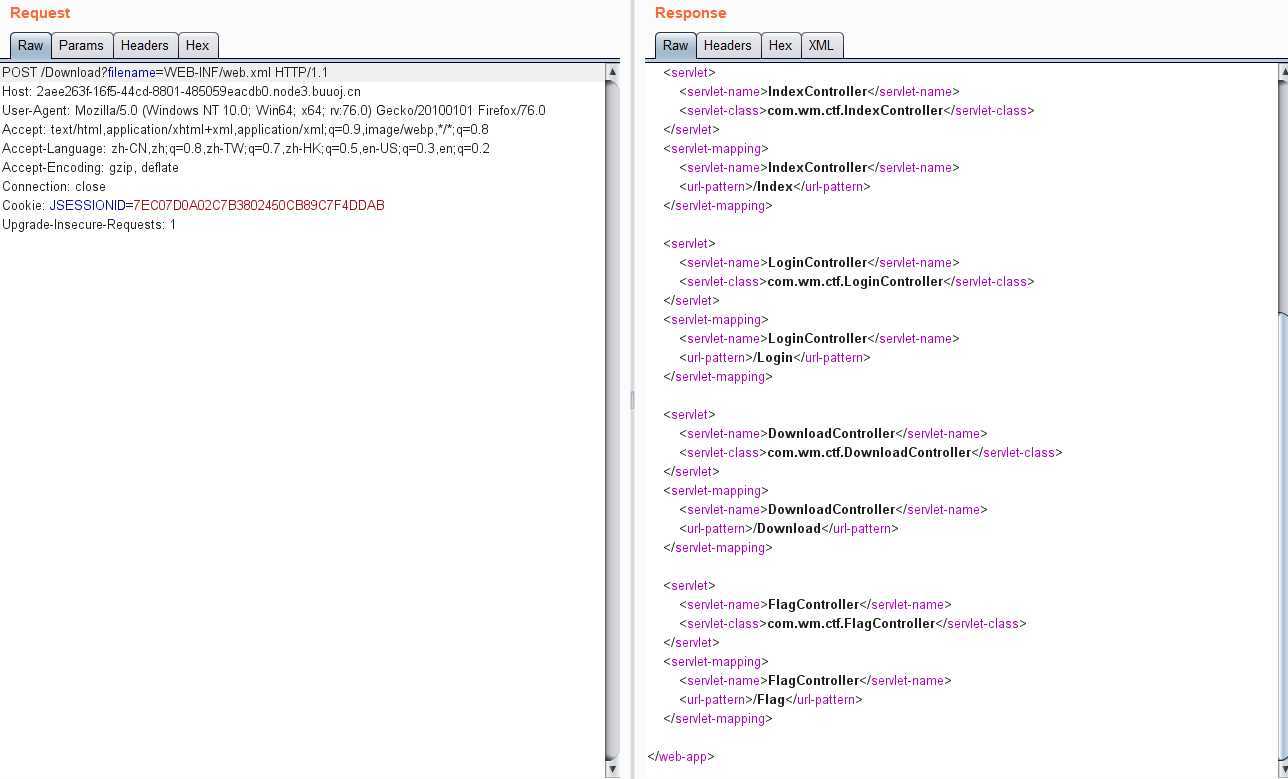Click the /Download url-pattern value

coord(788,529)
